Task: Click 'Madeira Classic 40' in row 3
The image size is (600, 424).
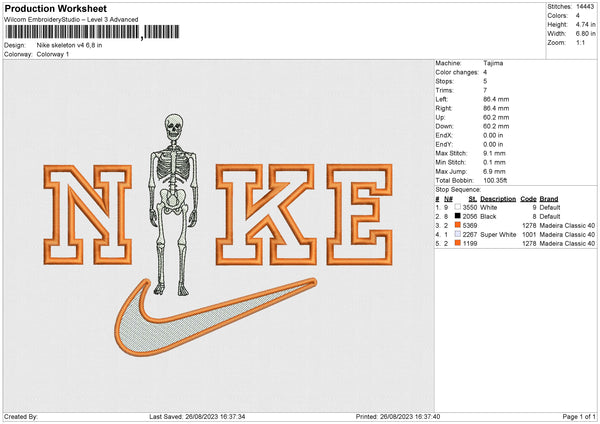Action: pos(567,225)
